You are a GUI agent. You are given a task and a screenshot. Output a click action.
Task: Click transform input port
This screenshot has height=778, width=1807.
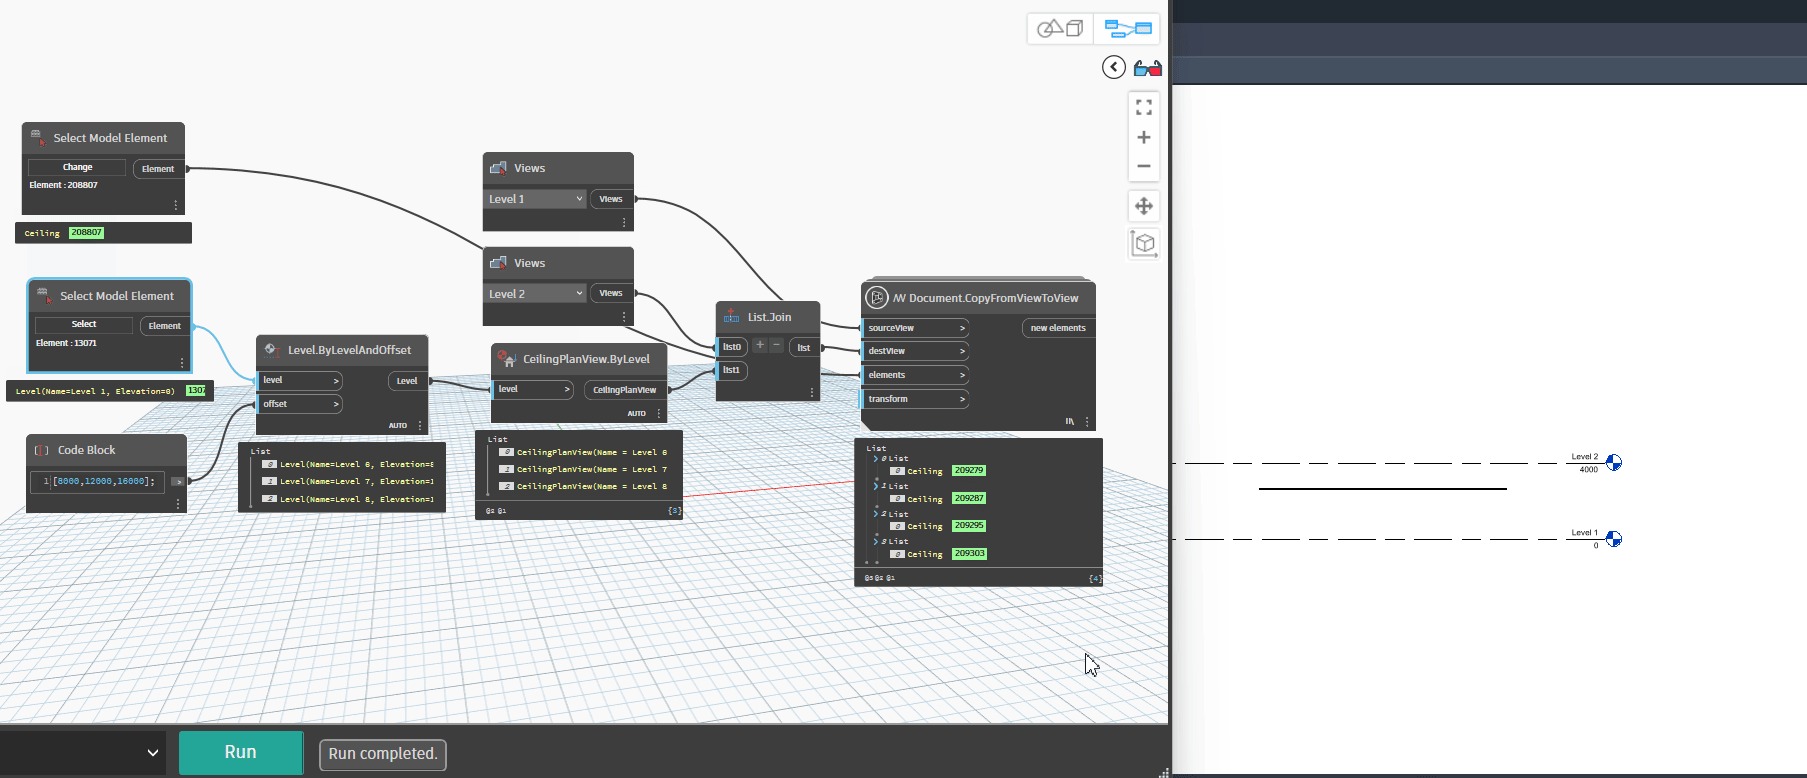(x=915, y=399)
